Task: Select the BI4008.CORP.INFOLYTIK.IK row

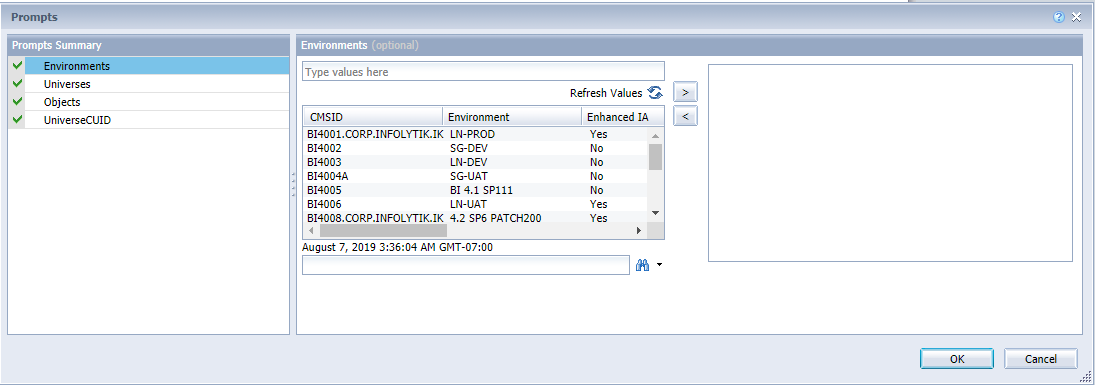Action: click(x=475, y=218)
